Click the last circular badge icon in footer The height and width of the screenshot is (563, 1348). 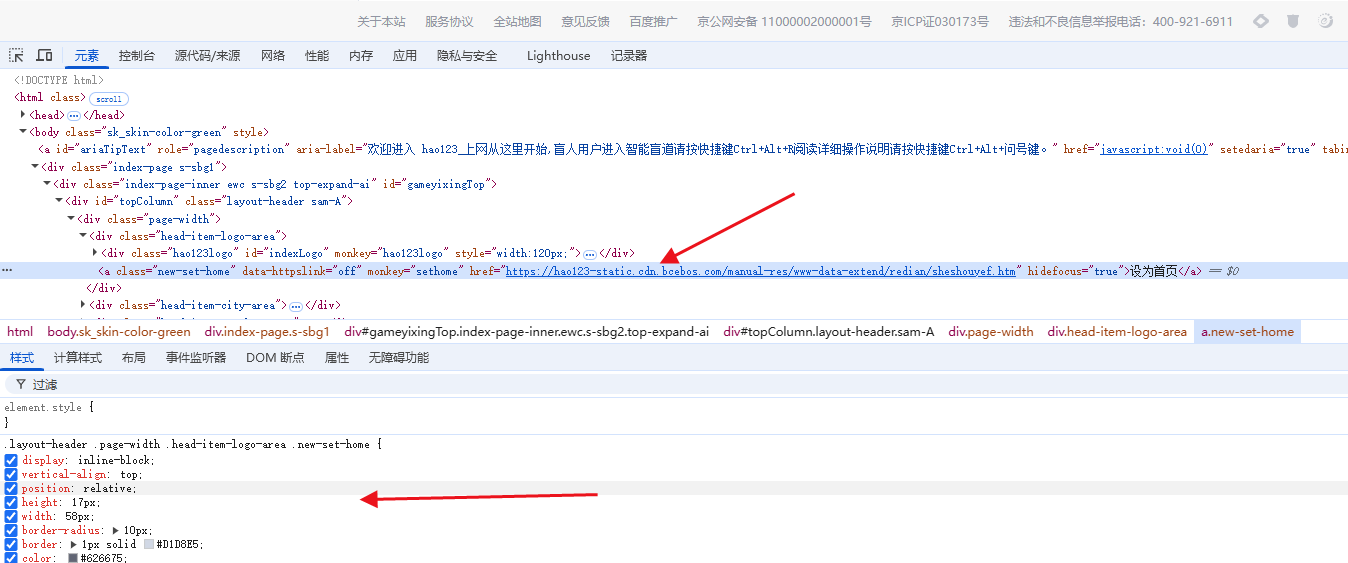pos(1325,21)
